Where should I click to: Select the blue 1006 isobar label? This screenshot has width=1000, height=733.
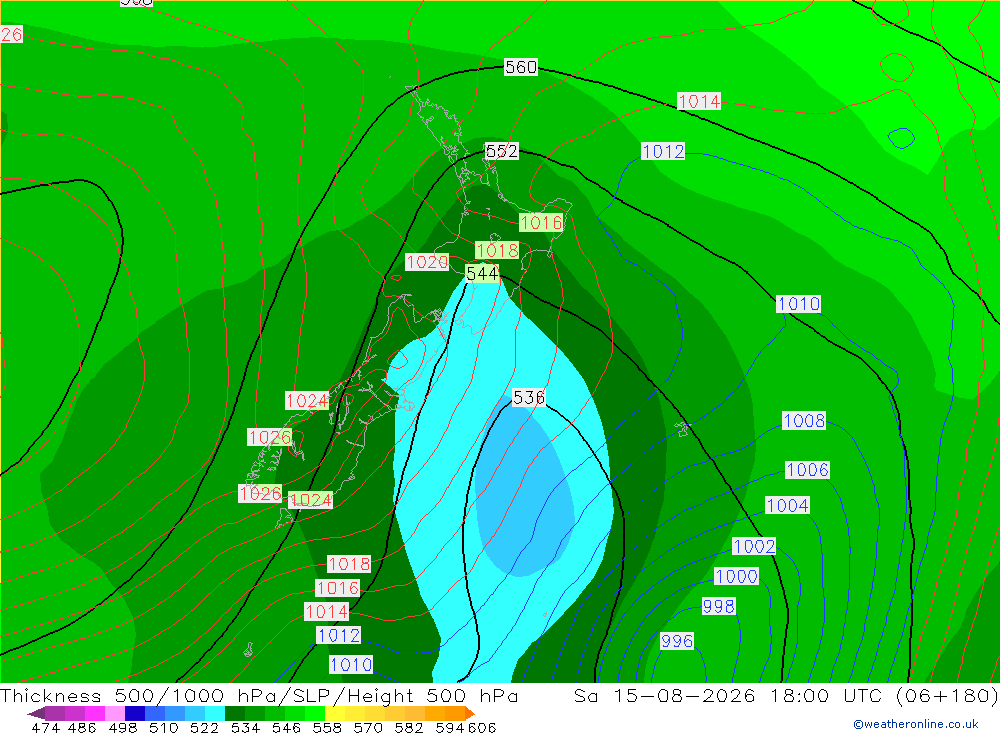click(807, 470)
